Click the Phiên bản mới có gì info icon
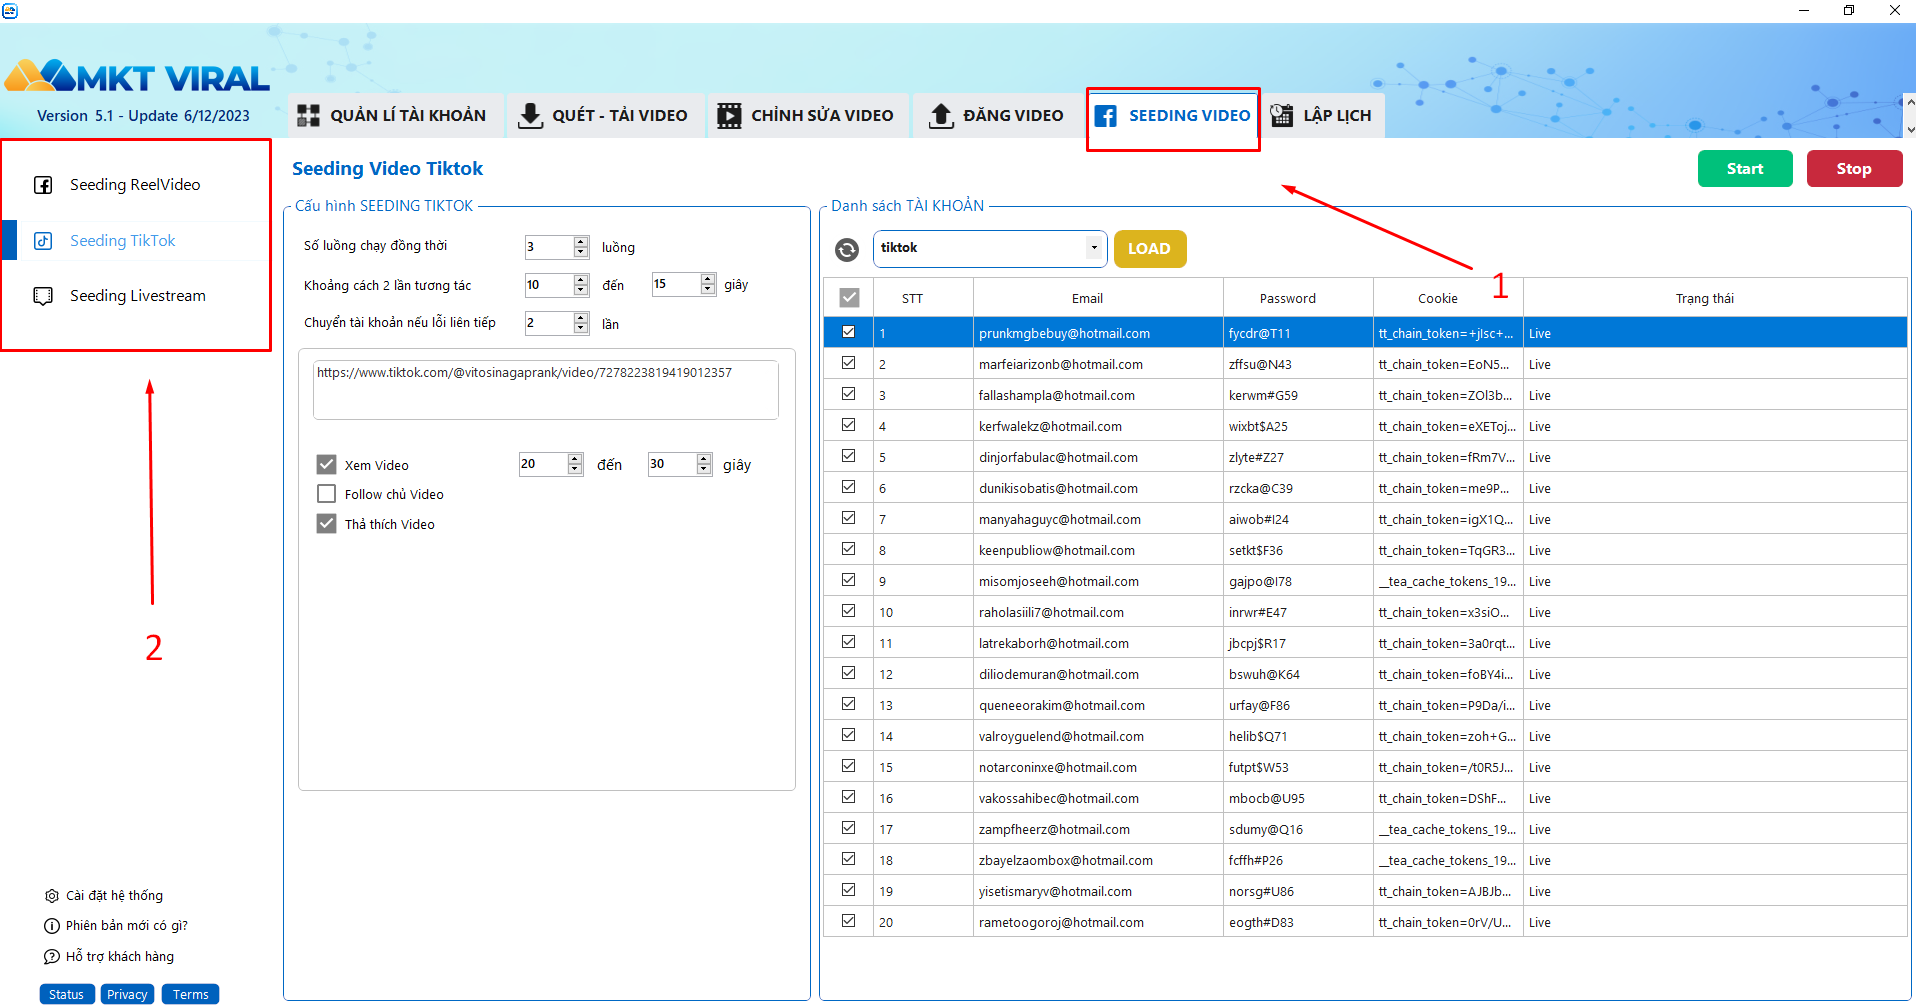The image size is (1916, 1005). (52, 926)
